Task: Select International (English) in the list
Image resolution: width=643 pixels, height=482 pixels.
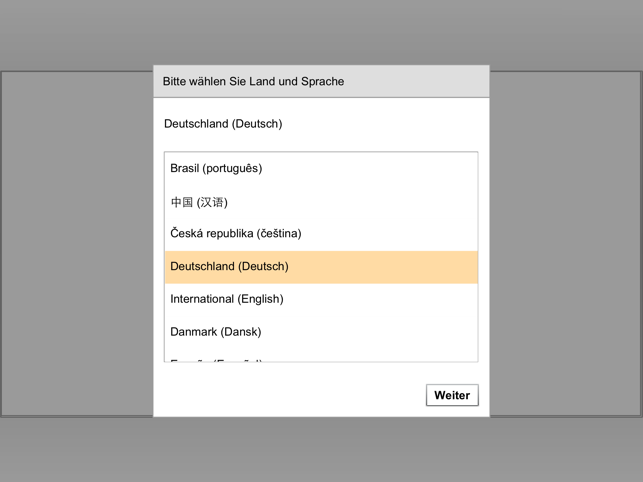Action: (226, 299)
